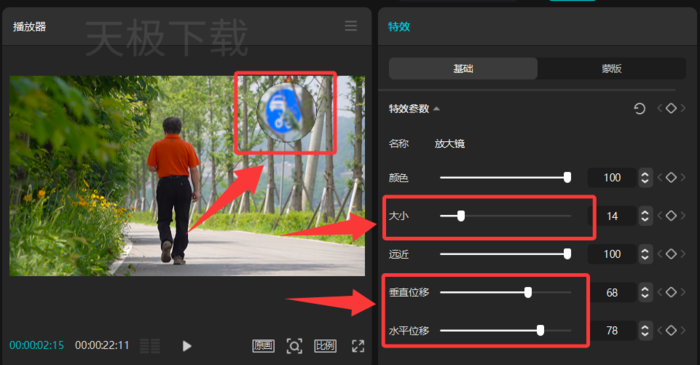Add a keyframe for the 颜色 parameter
The height and width of the screenshot is (365, 700).
(x=671, y=178)
